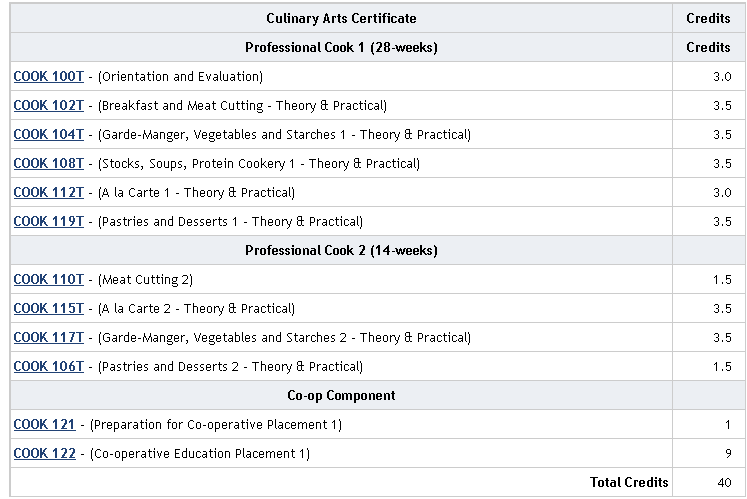Viewport: 747px width, 499px height.
Task: Click the COOK 121 link
Action: pyautogui.click(x=44, y=425)
